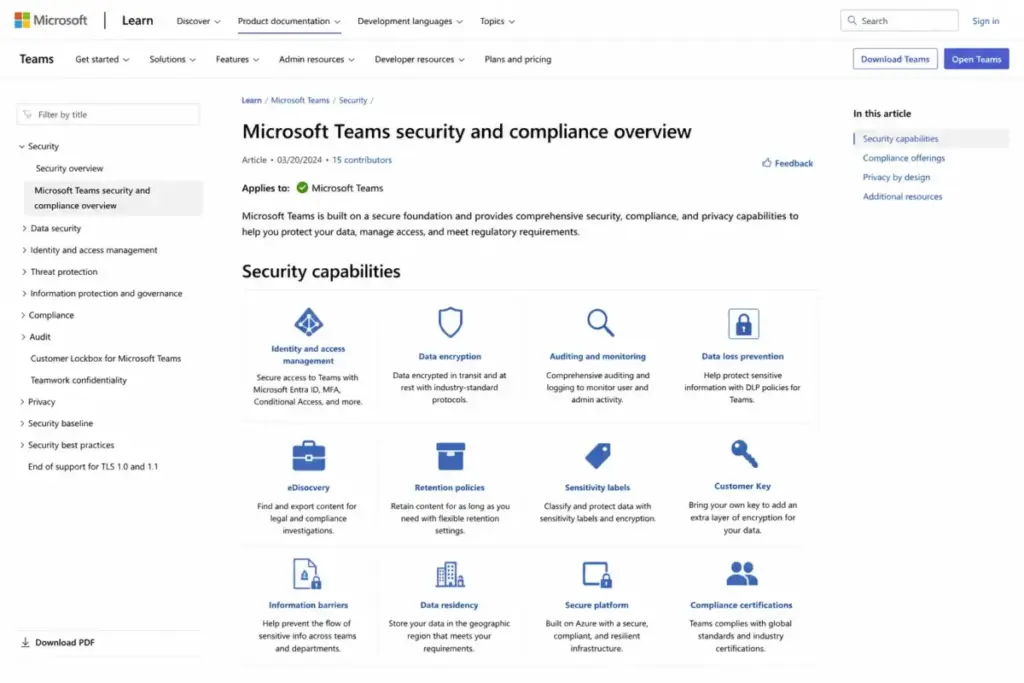Expand the Compliance tree node
The width and height of the screenshot is (1024, 683).
click(x=23, y=315)
